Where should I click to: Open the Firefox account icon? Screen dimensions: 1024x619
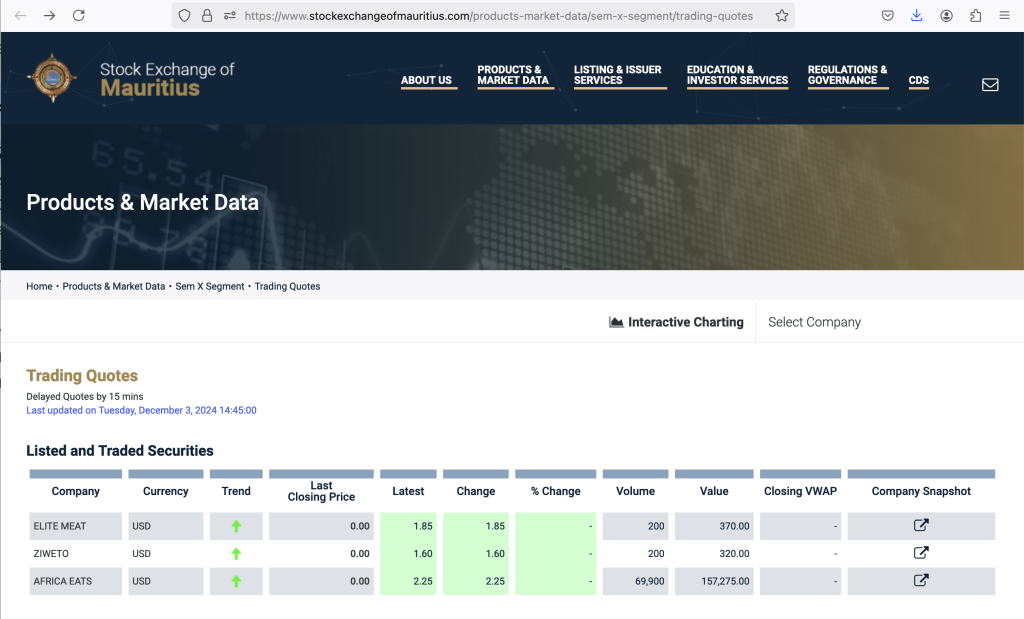pos(946,16)
